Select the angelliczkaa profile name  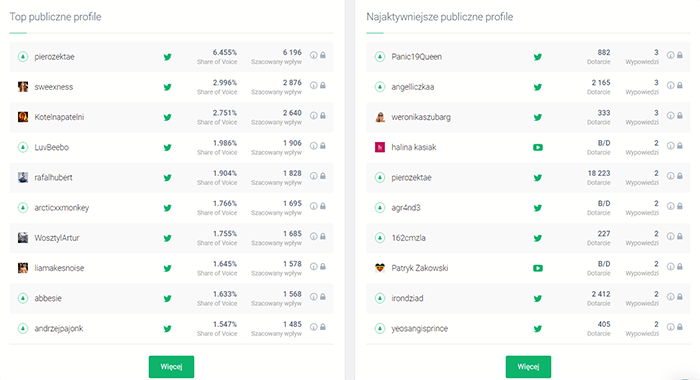412,87
